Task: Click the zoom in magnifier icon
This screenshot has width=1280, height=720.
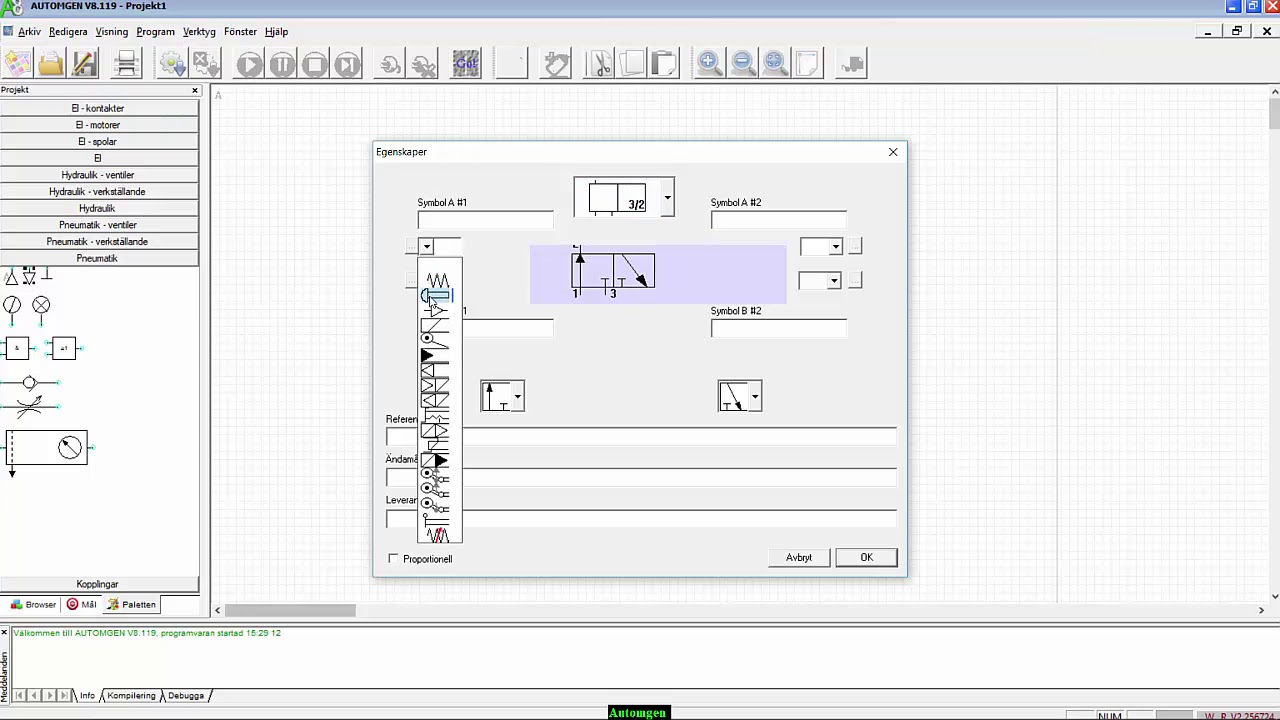Action: 709,64
